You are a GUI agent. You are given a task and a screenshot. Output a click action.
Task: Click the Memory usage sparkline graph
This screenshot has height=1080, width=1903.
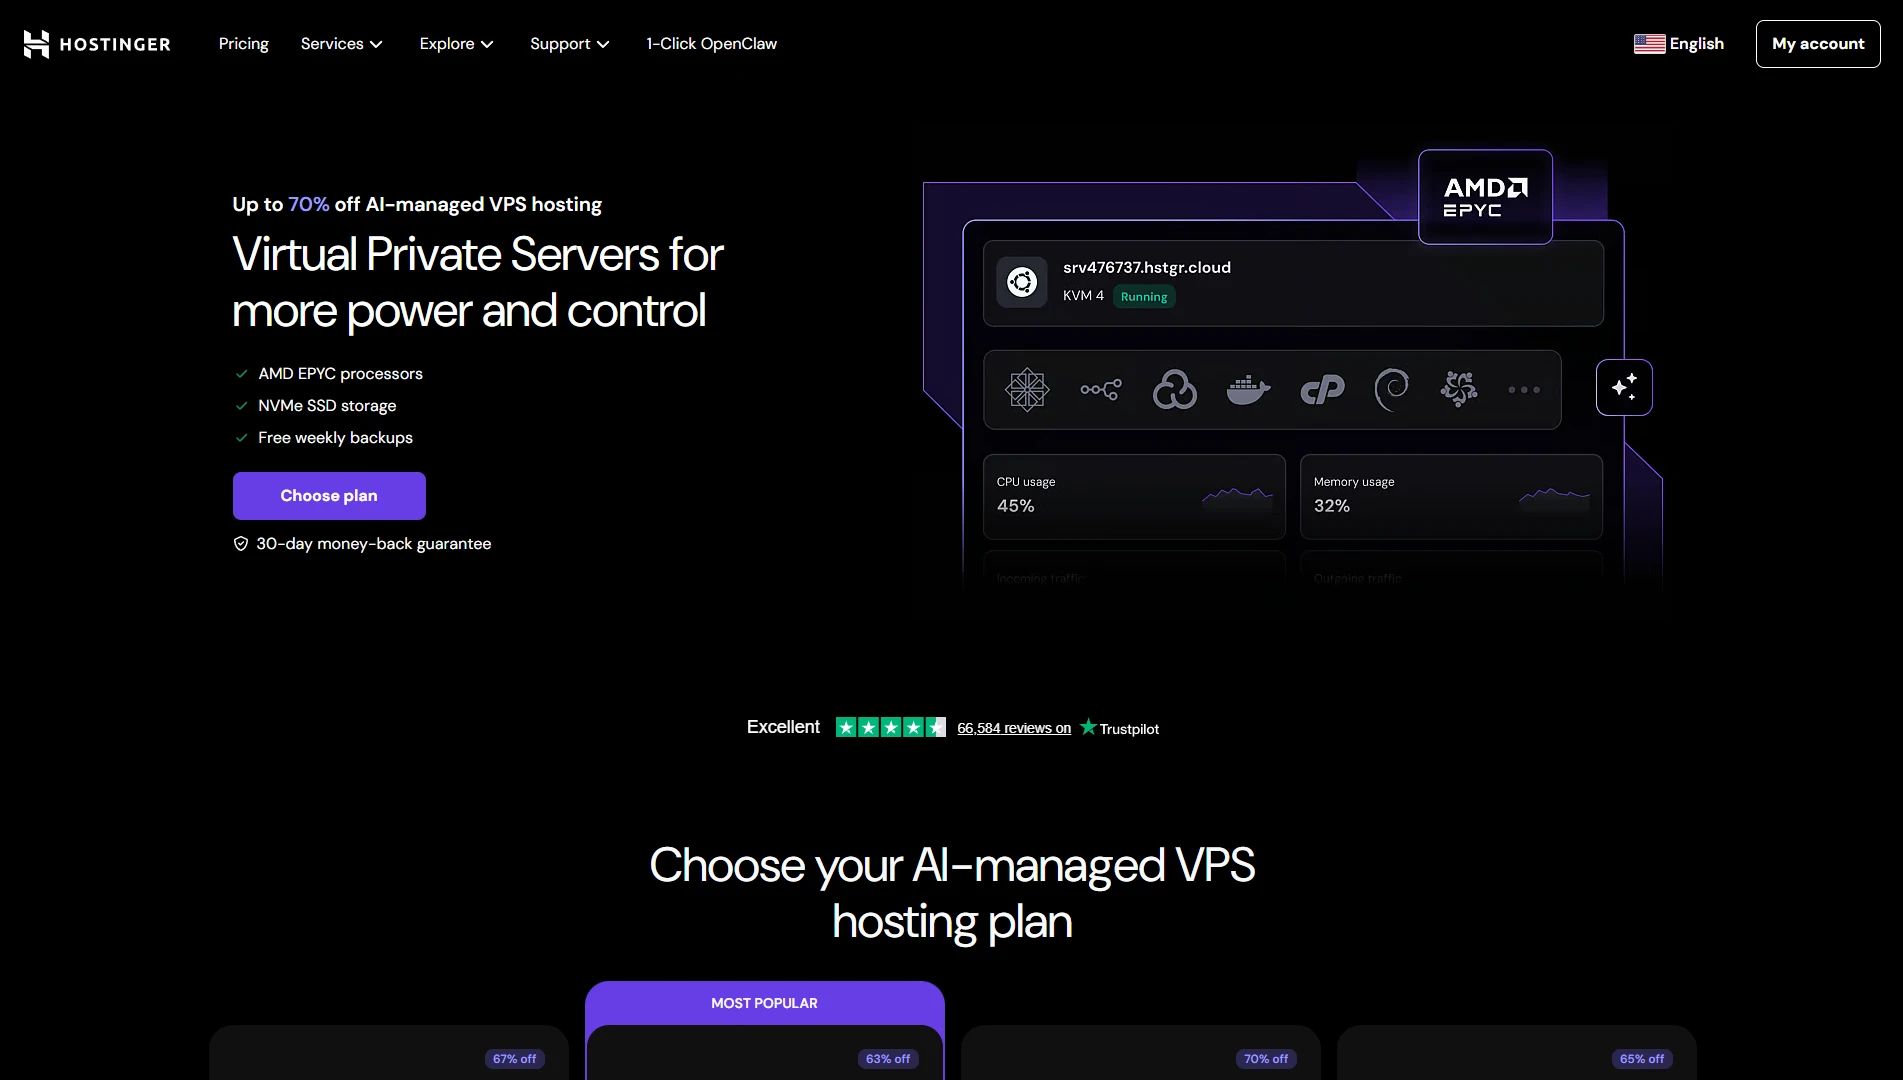click(x=1554, y=495)
